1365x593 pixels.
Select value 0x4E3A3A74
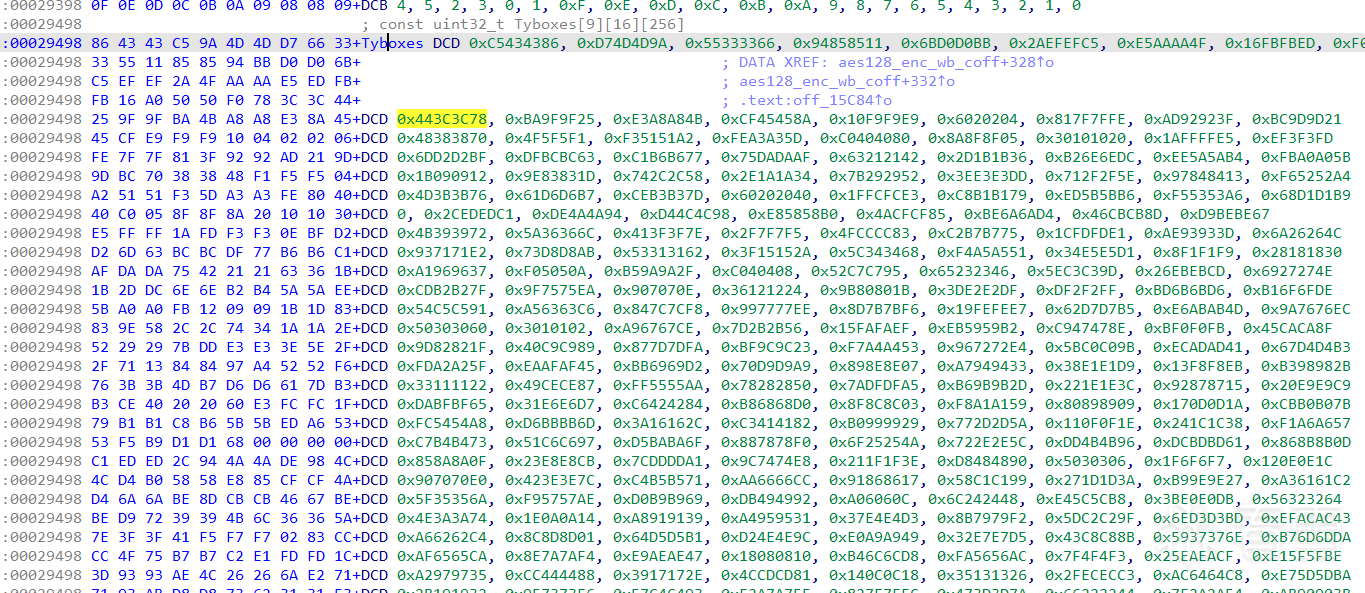(x=442, y=519)
